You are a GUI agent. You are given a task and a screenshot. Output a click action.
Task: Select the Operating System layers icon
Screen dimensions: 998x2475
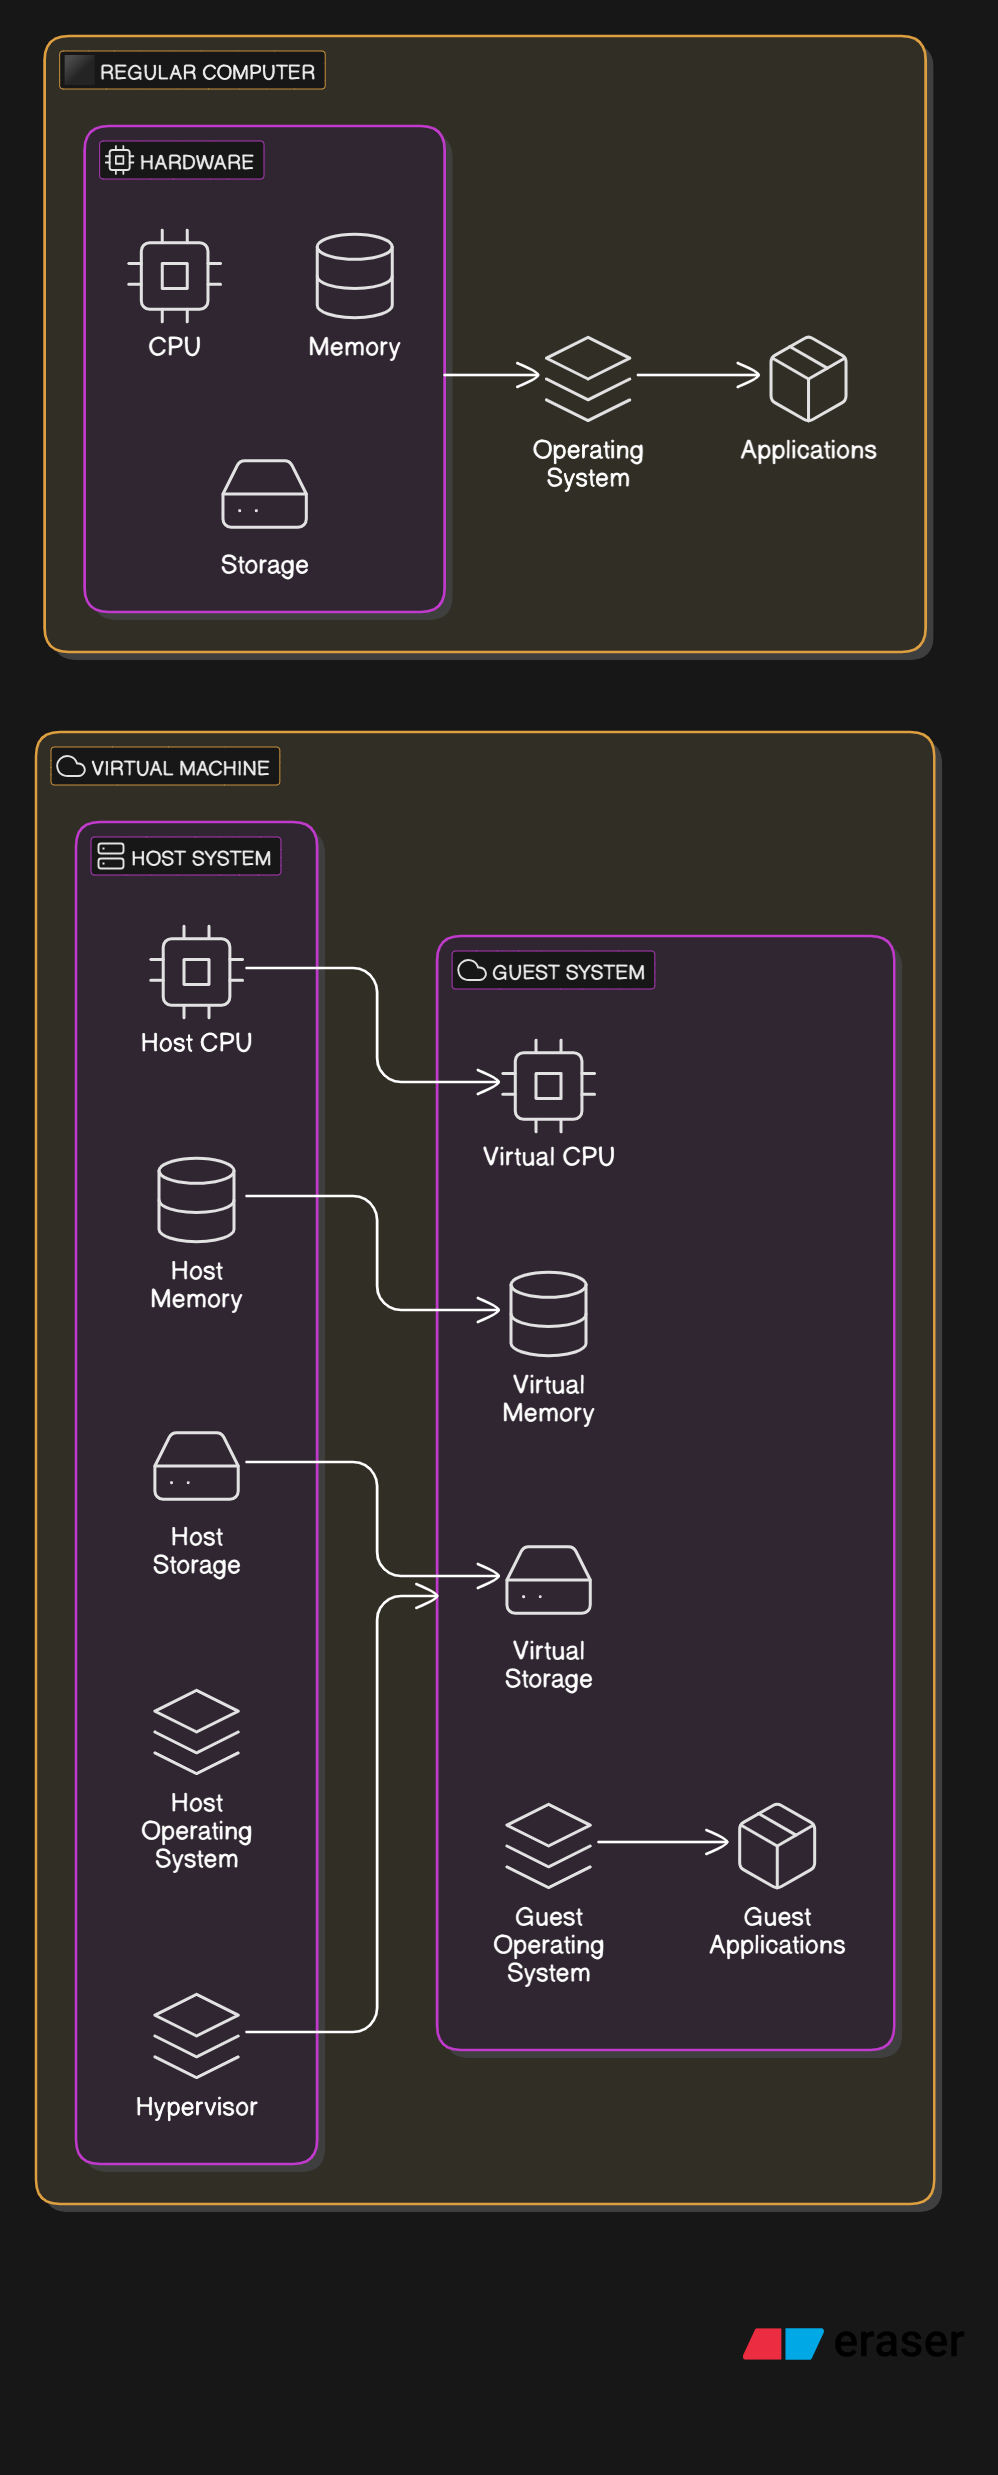[588, 379]
